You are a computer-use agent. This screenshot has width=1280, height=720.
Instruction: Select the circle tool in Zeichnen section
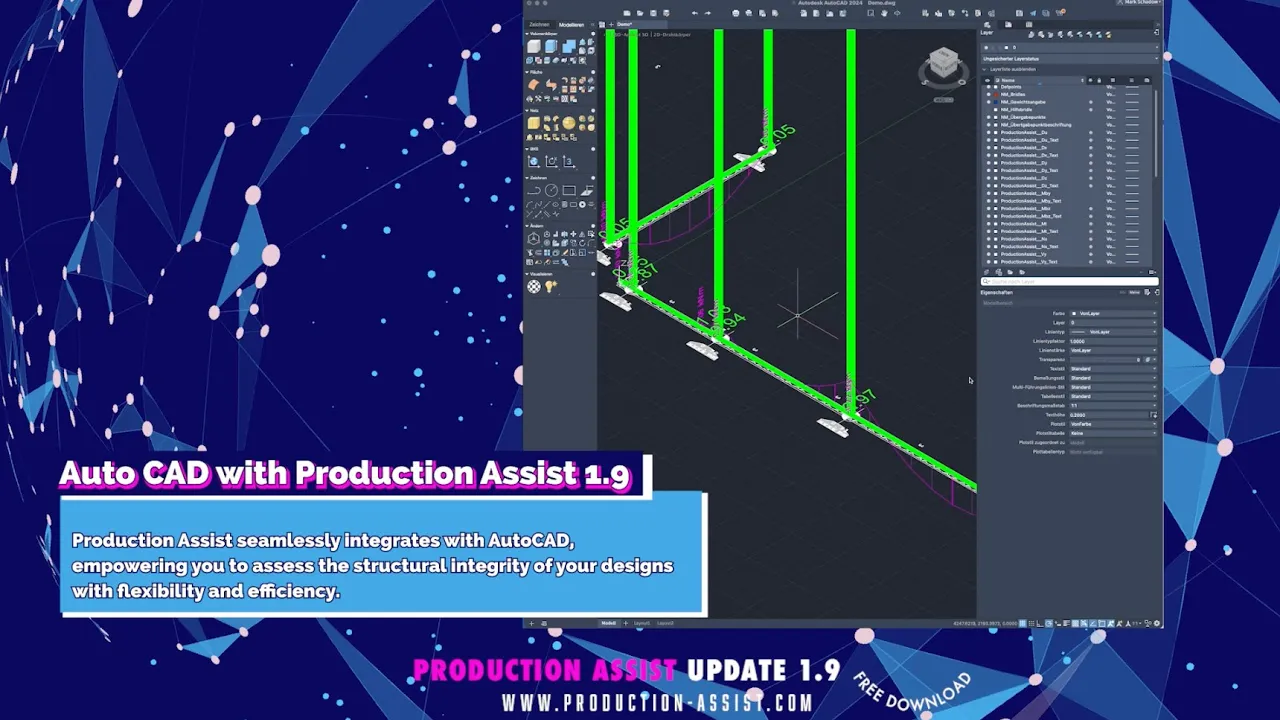[x=551, y=191]
